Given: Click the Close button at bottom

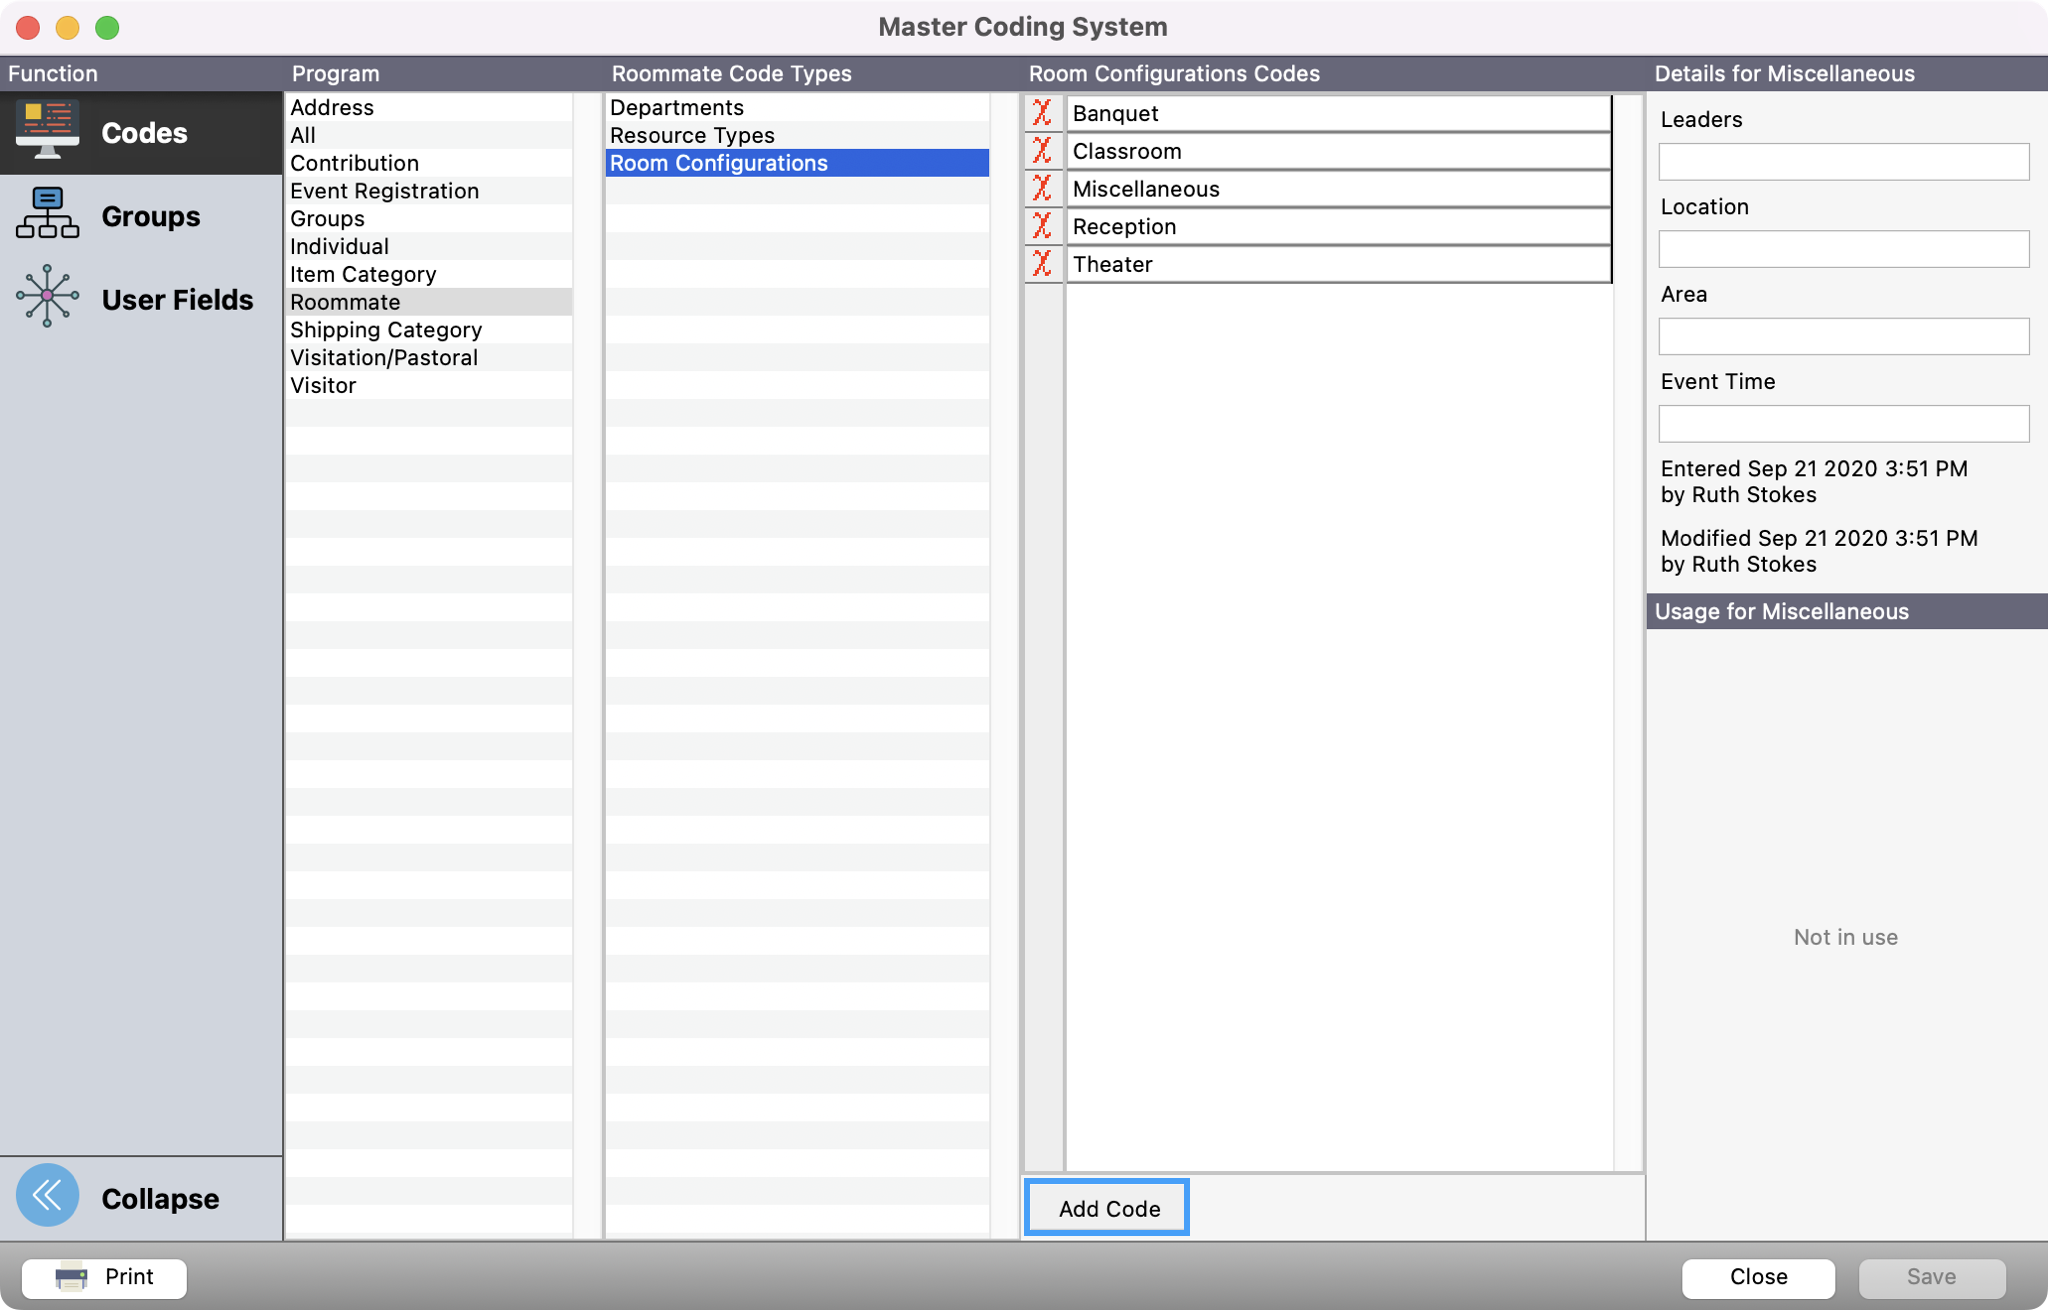Looking at the screenshot, I should point(1757,1277).
